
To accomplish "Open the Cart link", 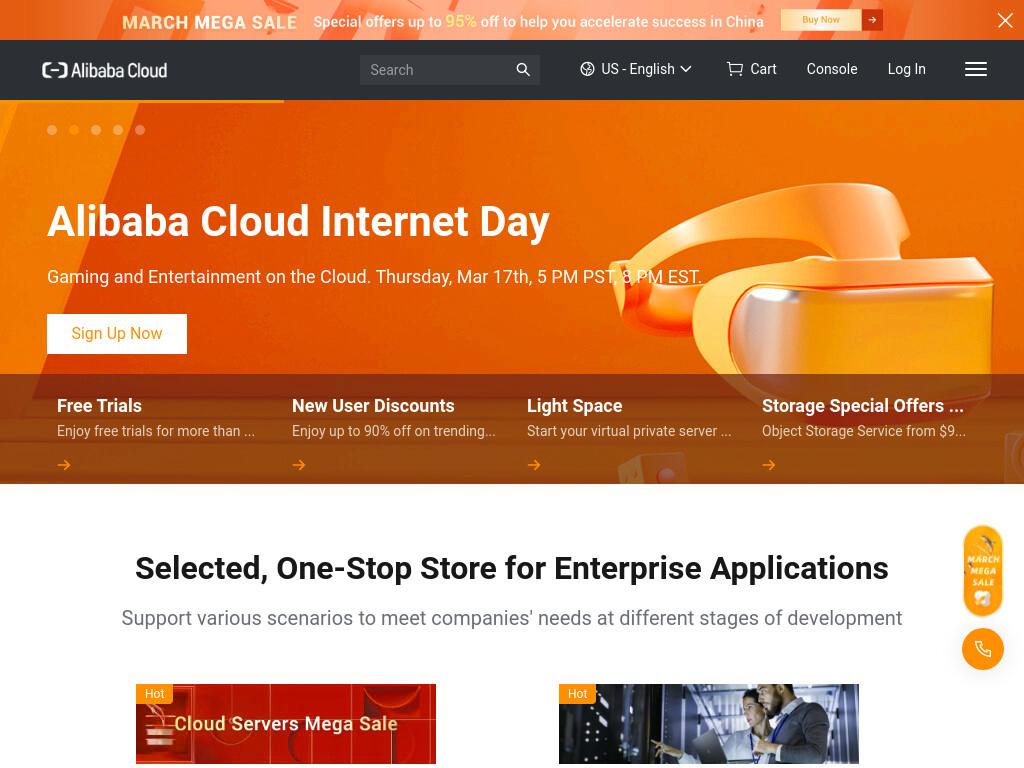I will (x=751, y=69).
